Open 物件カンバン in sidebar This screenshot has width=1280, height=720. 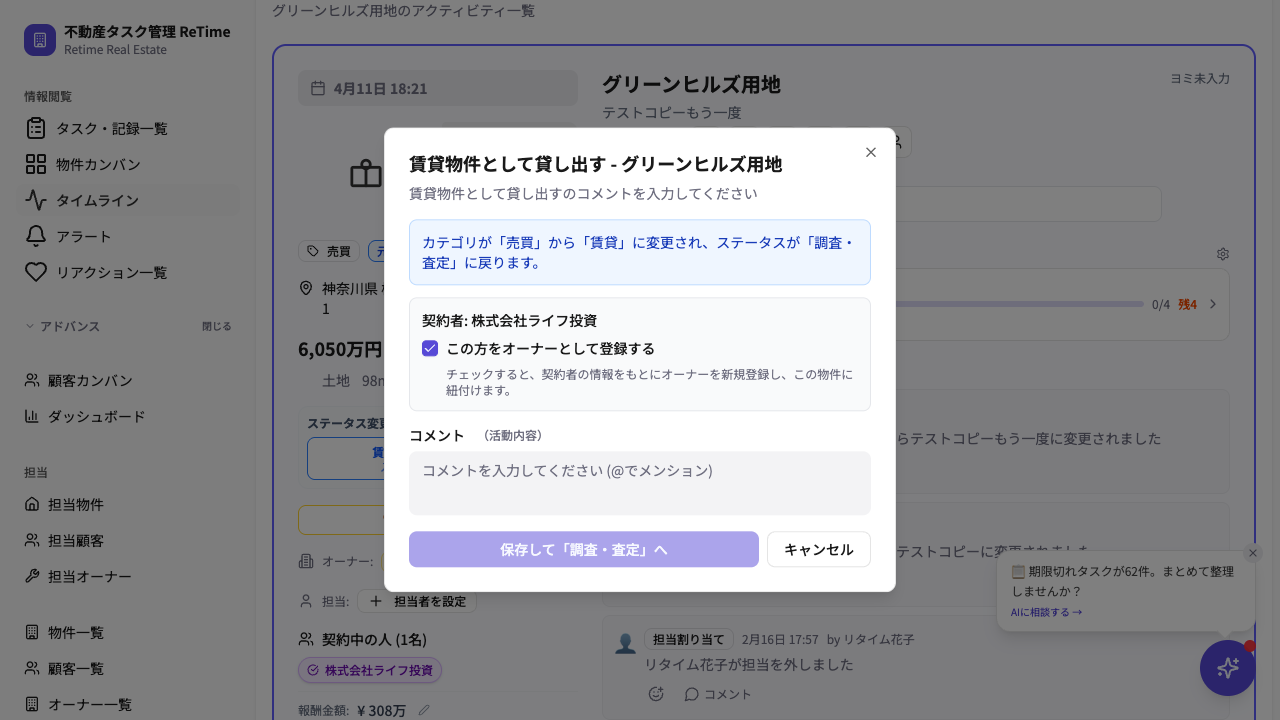128,164
